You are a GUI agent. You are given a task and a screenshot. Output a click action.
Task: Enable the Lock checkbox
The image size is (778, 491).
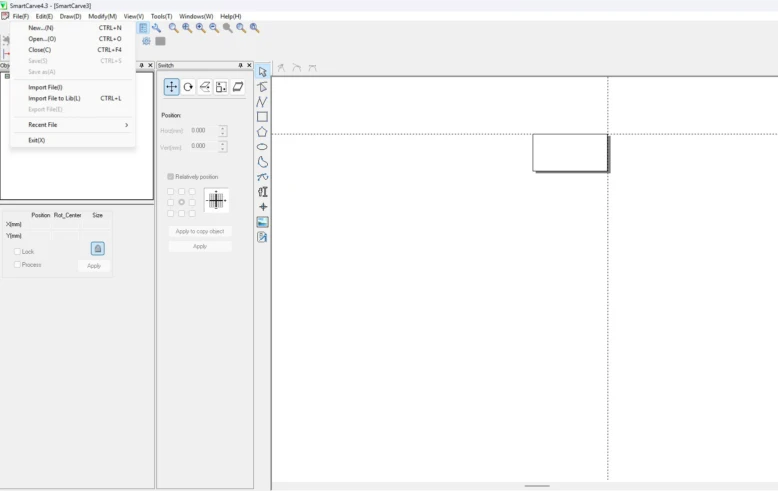pos(17,251)
